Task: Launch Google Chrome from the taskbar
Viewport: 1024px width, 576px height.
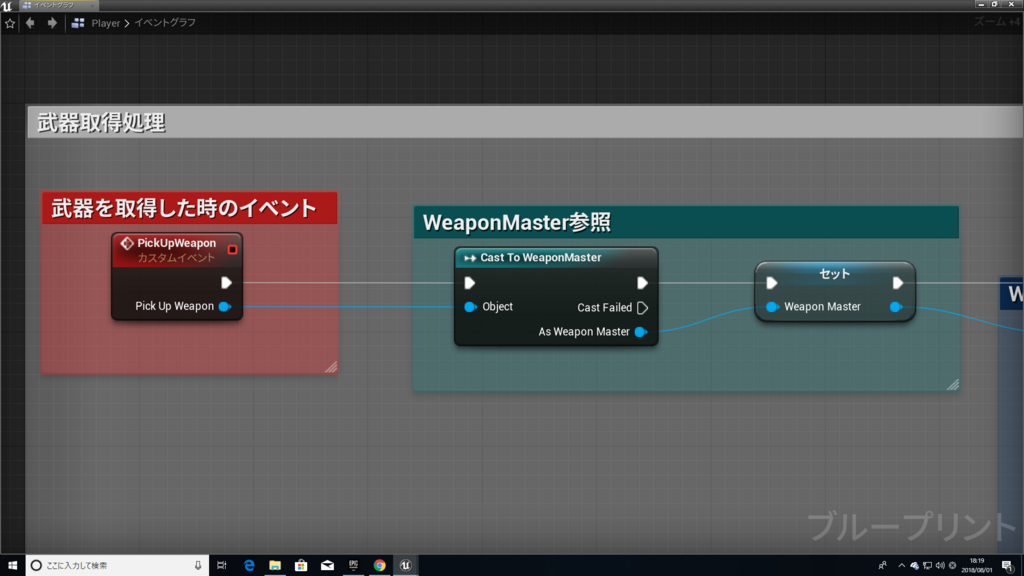Action: point(379,564)
